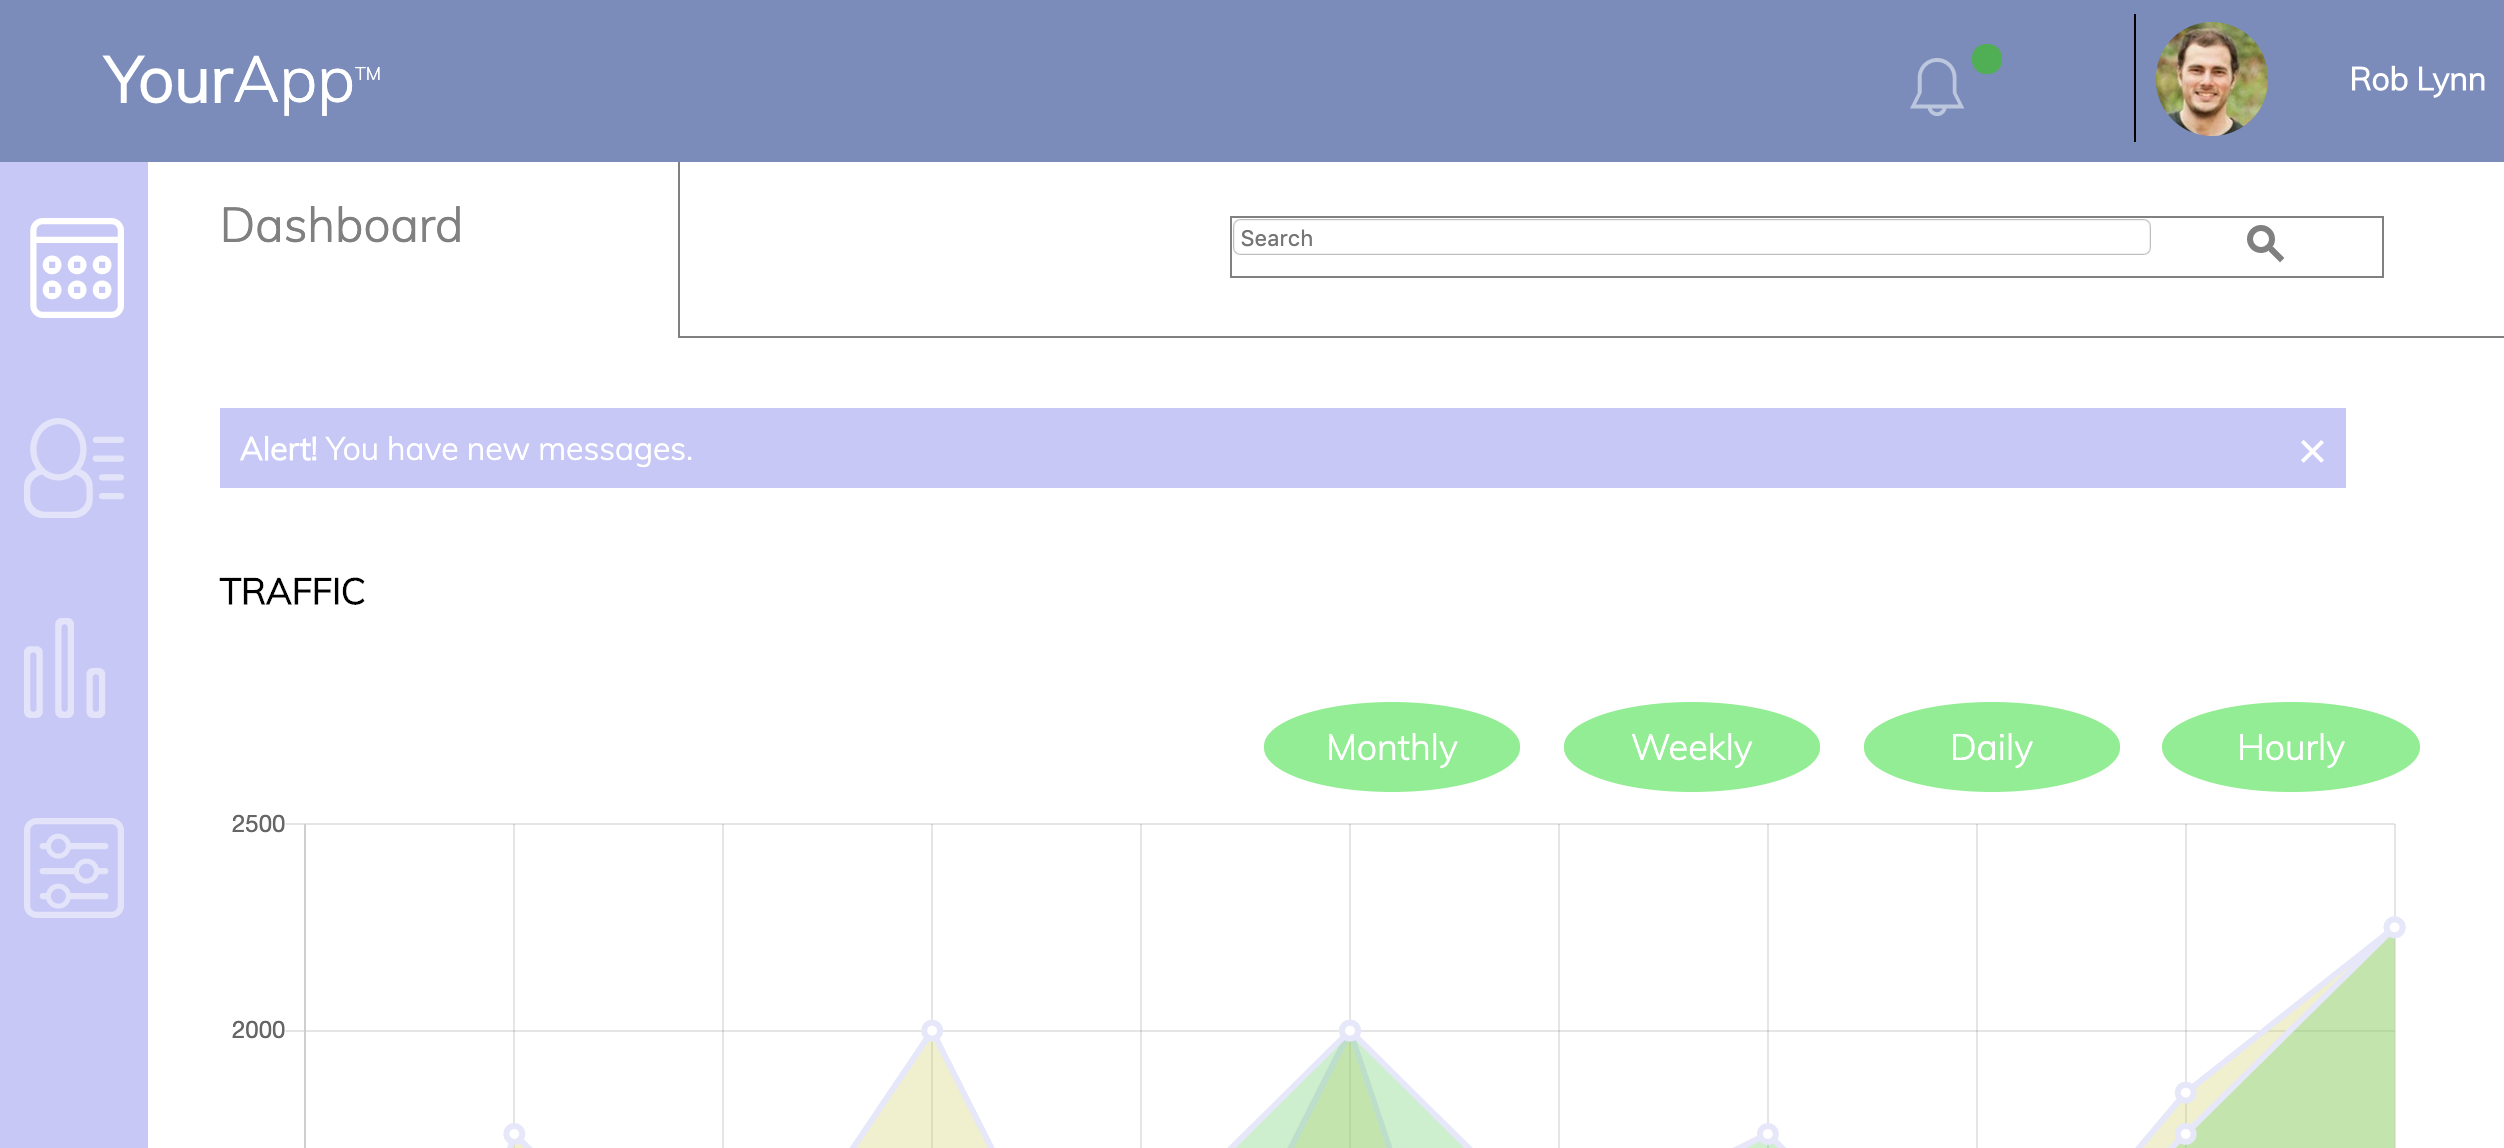The height and width of the screenshot is (1148, 2504).
Task: Select the Hourly traffic view
Action: coord(2290,747)
